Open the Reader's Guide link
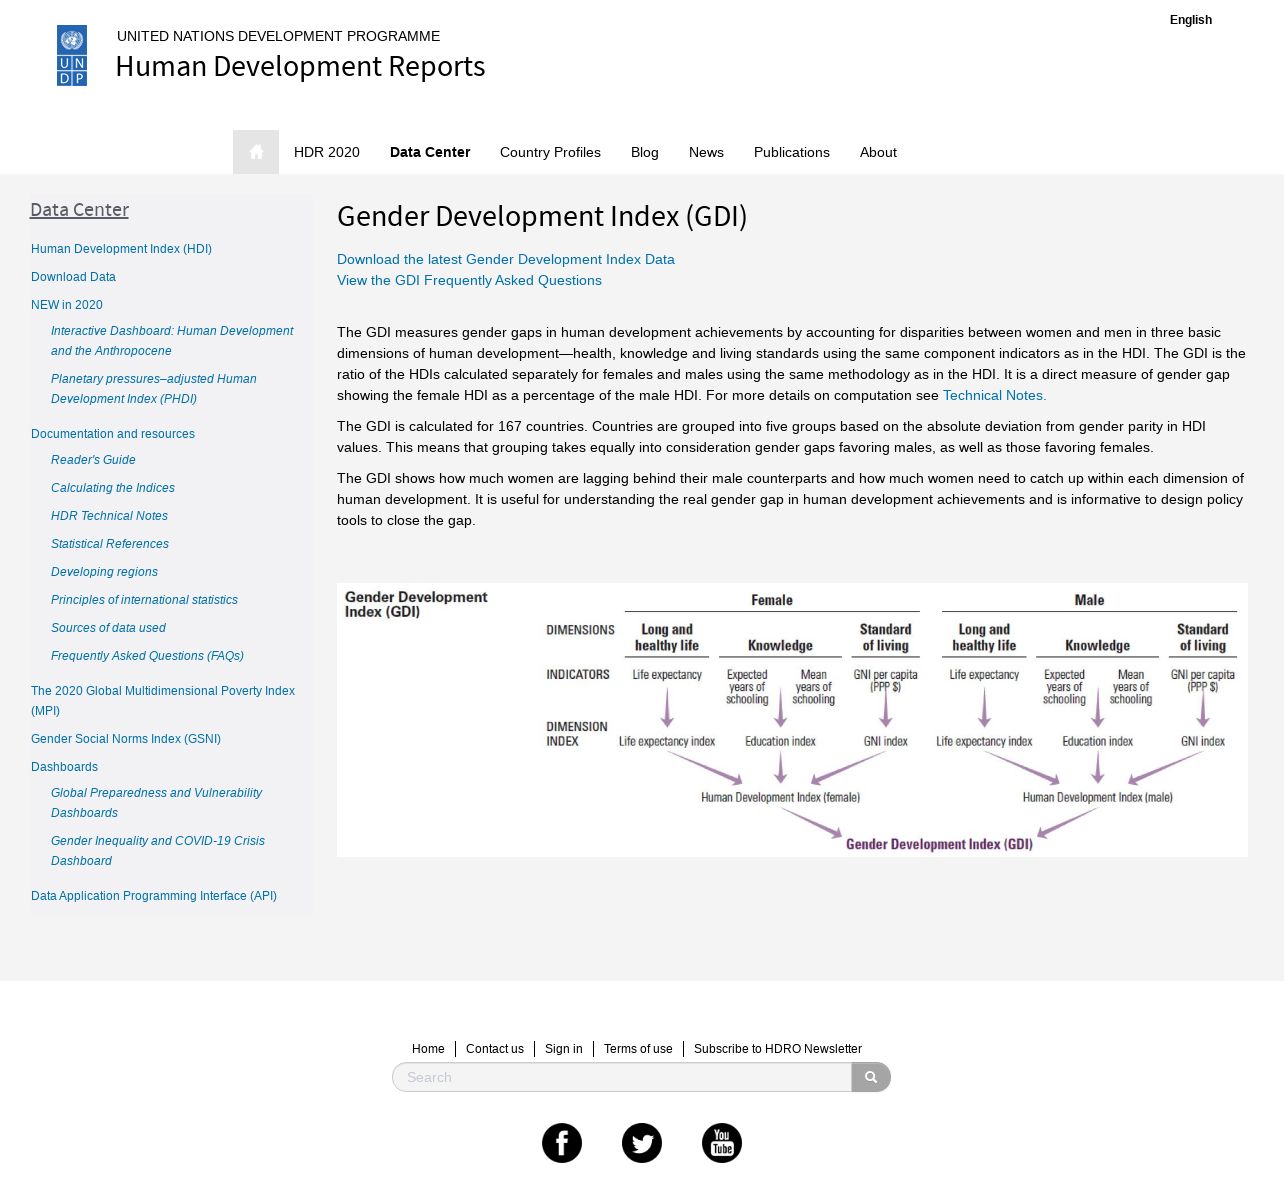Viewport: 1284px width, 1193px height. coord(93,460)
